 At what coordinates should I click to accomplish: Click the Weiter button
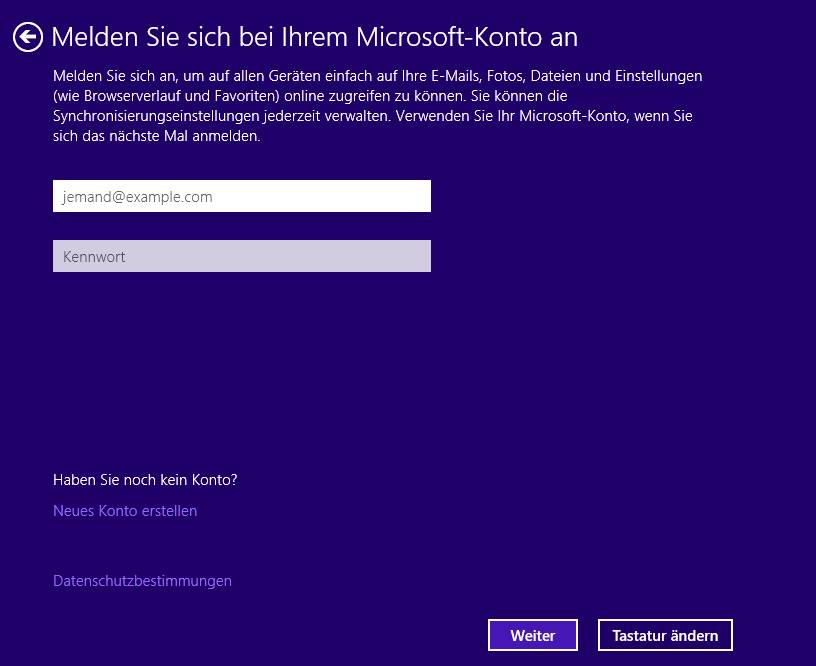click(532, 635)
